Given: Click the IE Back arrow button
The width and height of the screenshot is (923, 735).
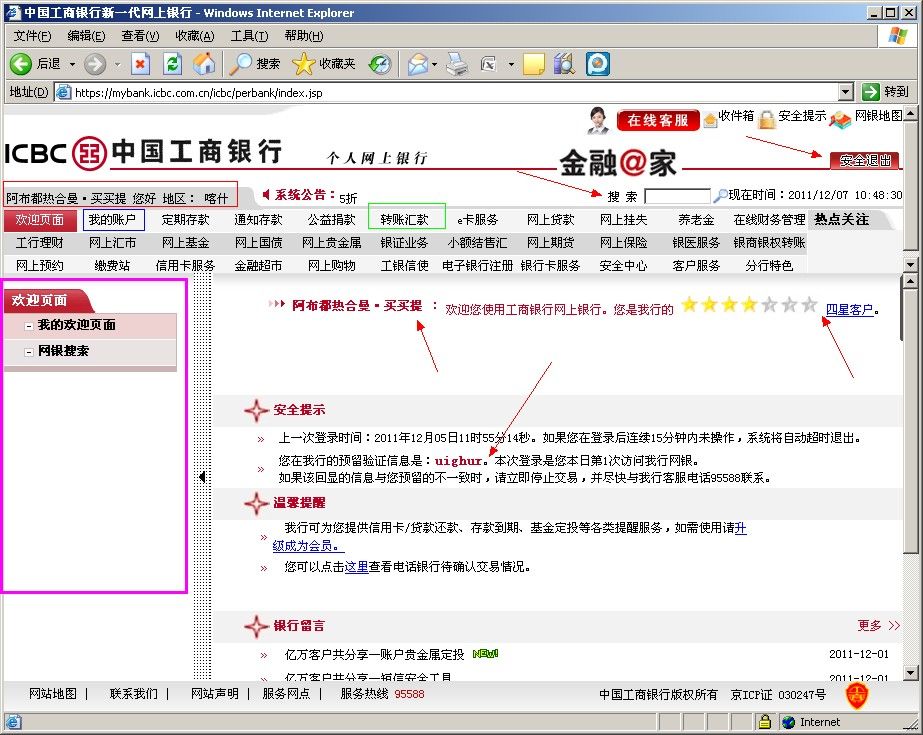Looking at the screenshot, I should (x=21, y=64).
